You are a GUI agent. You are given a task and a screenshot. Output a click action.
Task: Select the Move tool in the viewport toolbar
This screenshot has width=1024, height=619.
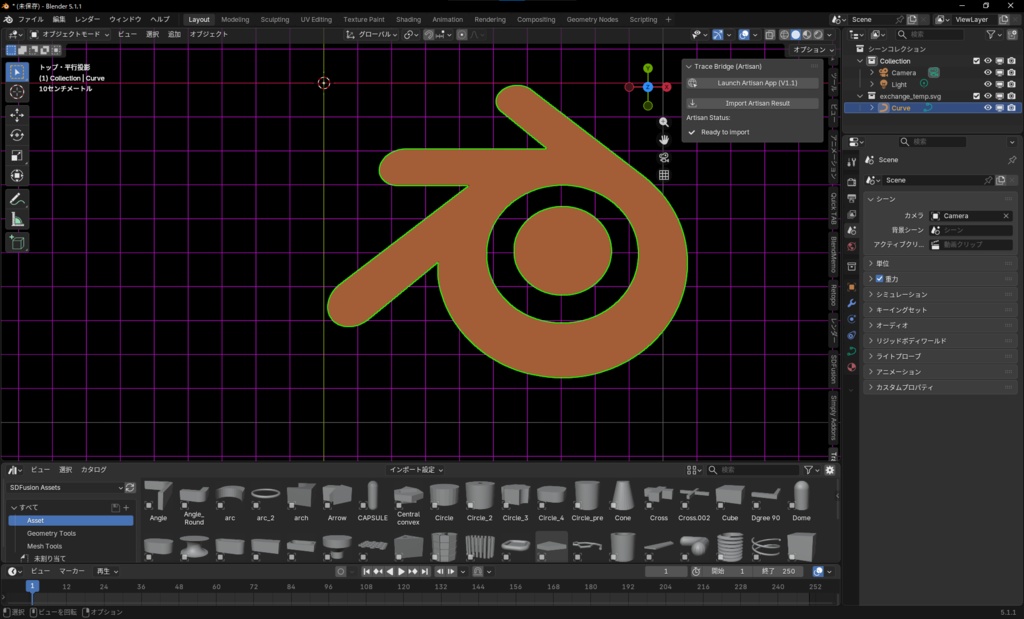coord(16,113)
